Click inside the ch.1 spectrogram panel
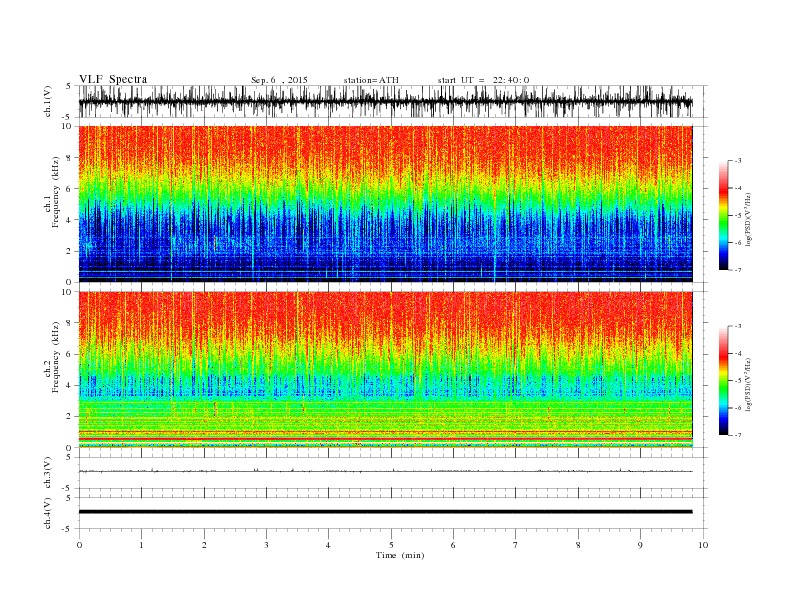This screenshot has height=612, width=792. click(385, 203)
